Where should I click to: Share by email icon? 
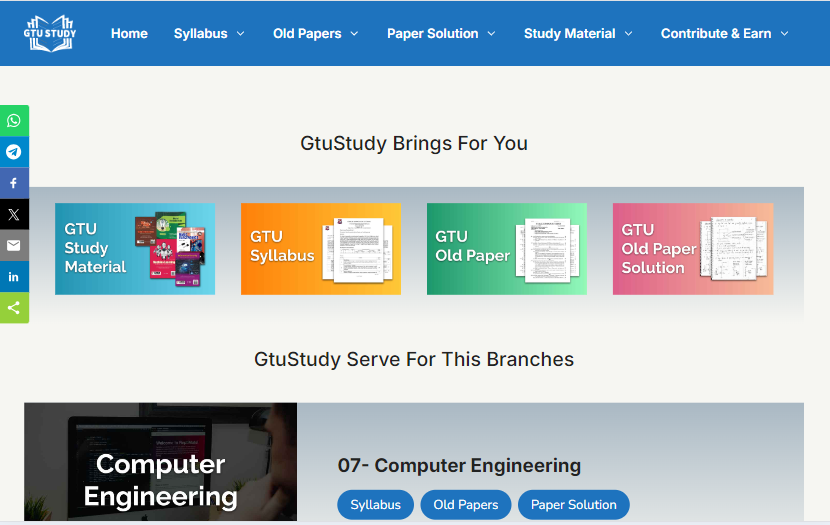pos(14,246)
